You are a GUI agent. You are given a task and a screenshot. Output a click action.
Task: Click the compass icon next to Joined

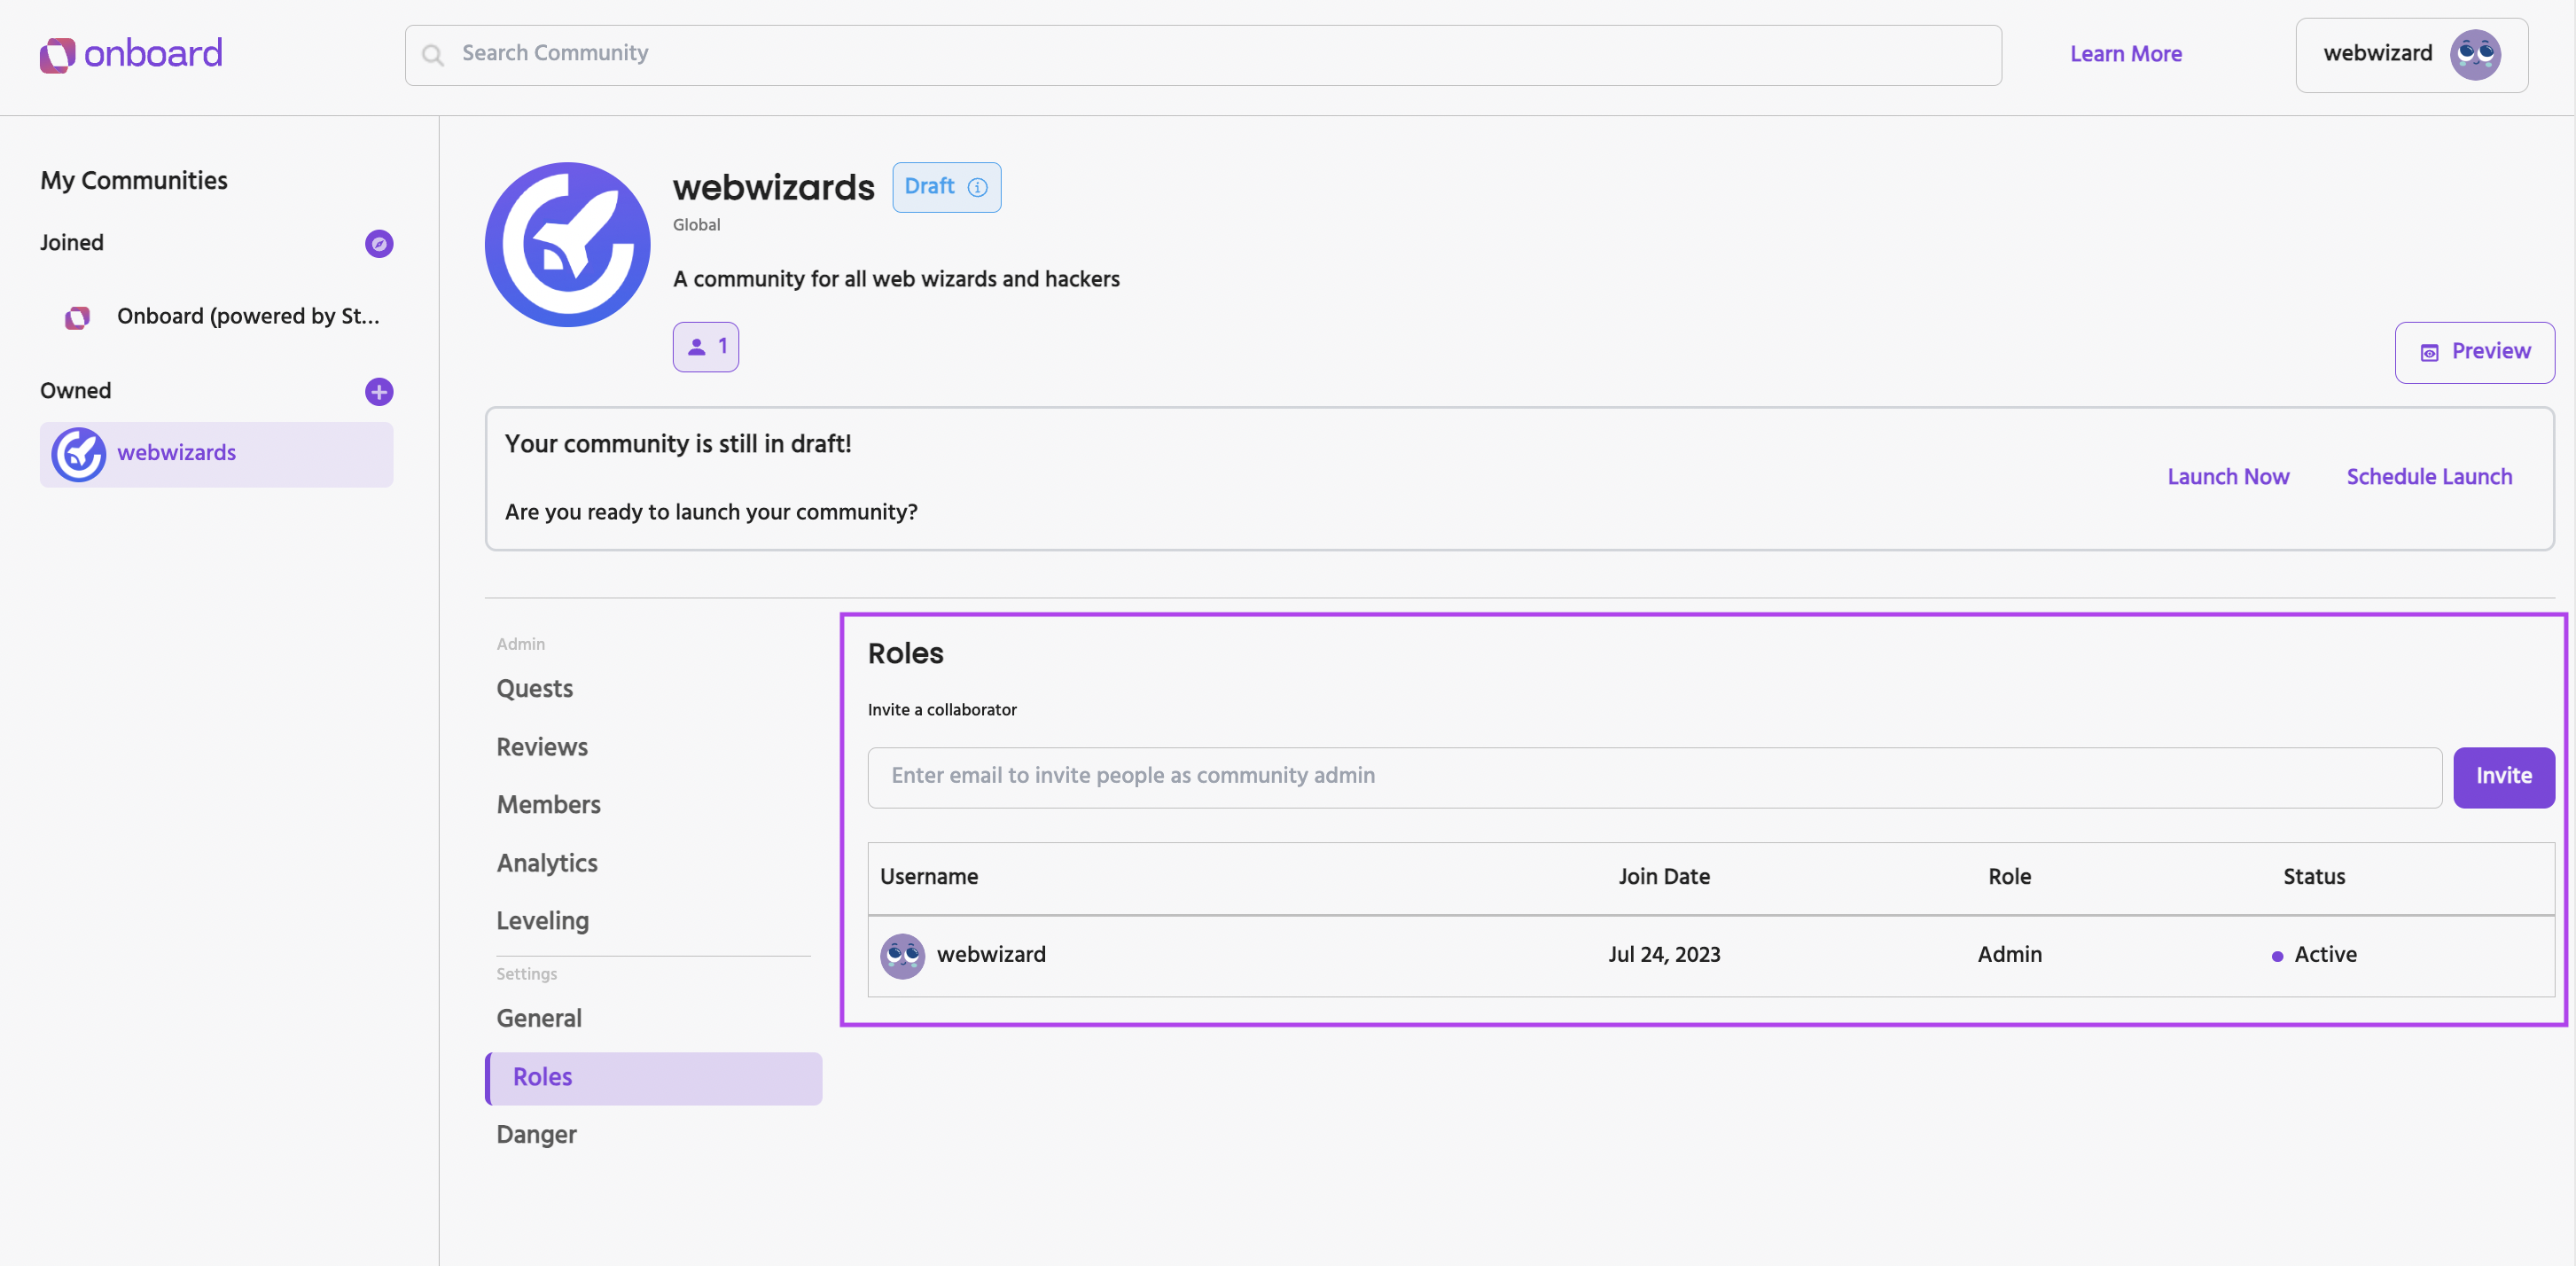tap(379, 243)
